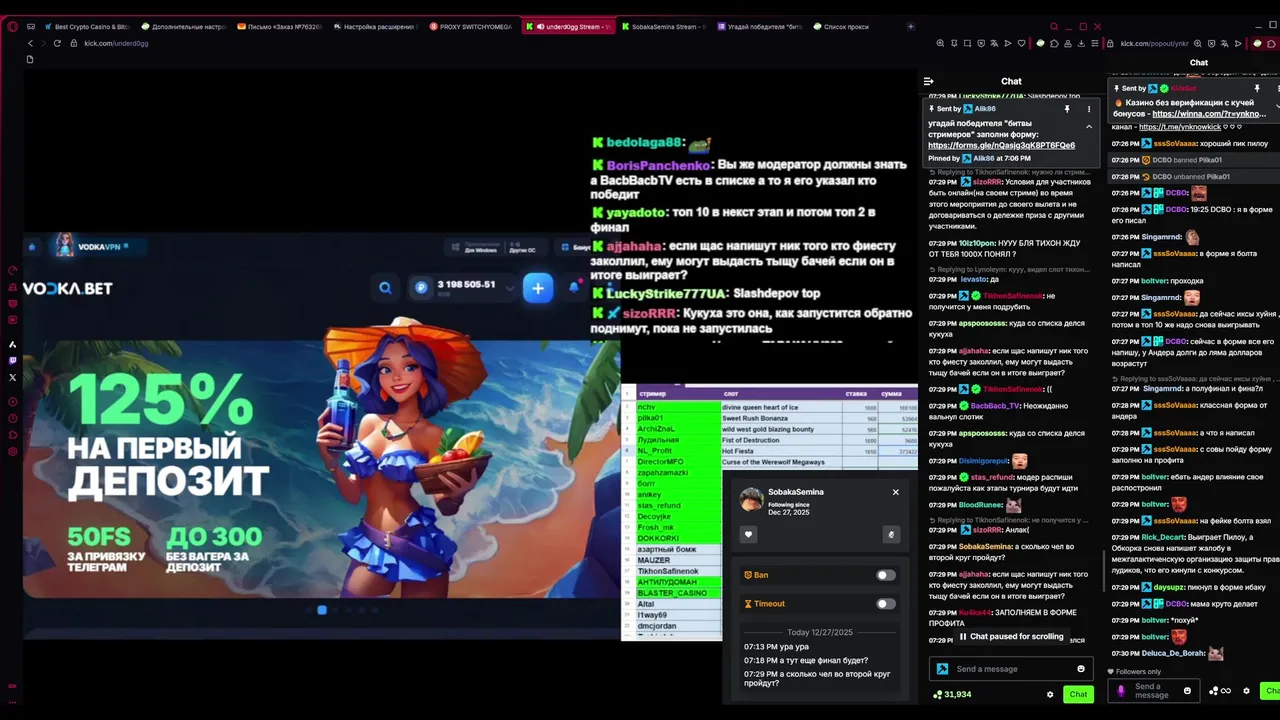1280x720 pixels.
Task: Click the moderator badge inside middle chat input
Action: pyautogui.click(x=942, y=669)
